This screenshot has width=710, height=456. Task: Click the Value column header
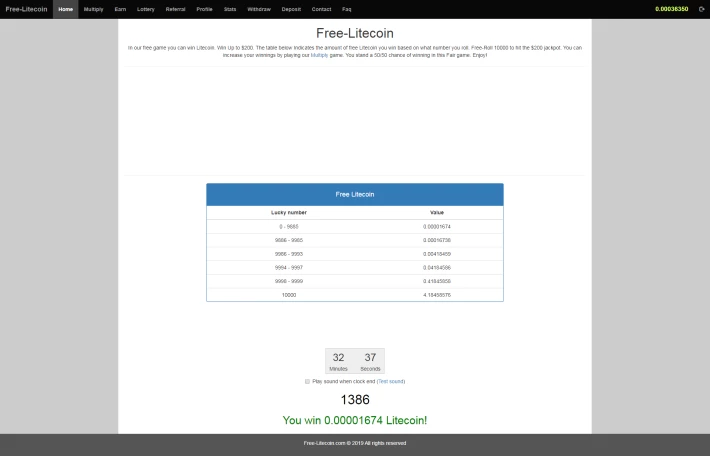[437, 212]
